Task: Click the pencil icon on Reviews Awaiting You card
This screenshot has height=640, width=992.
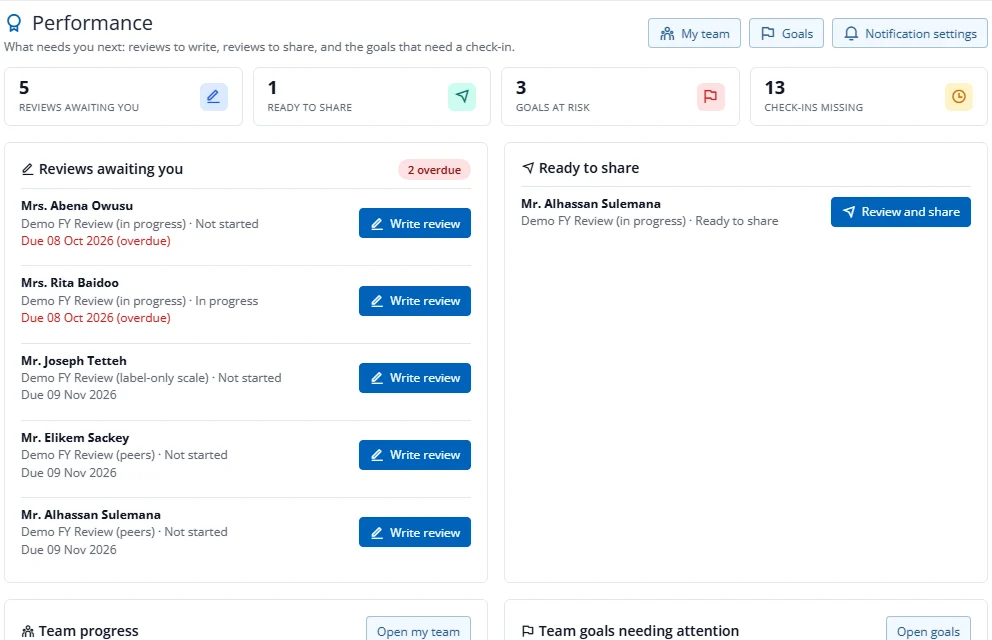Action: [214, 97]
